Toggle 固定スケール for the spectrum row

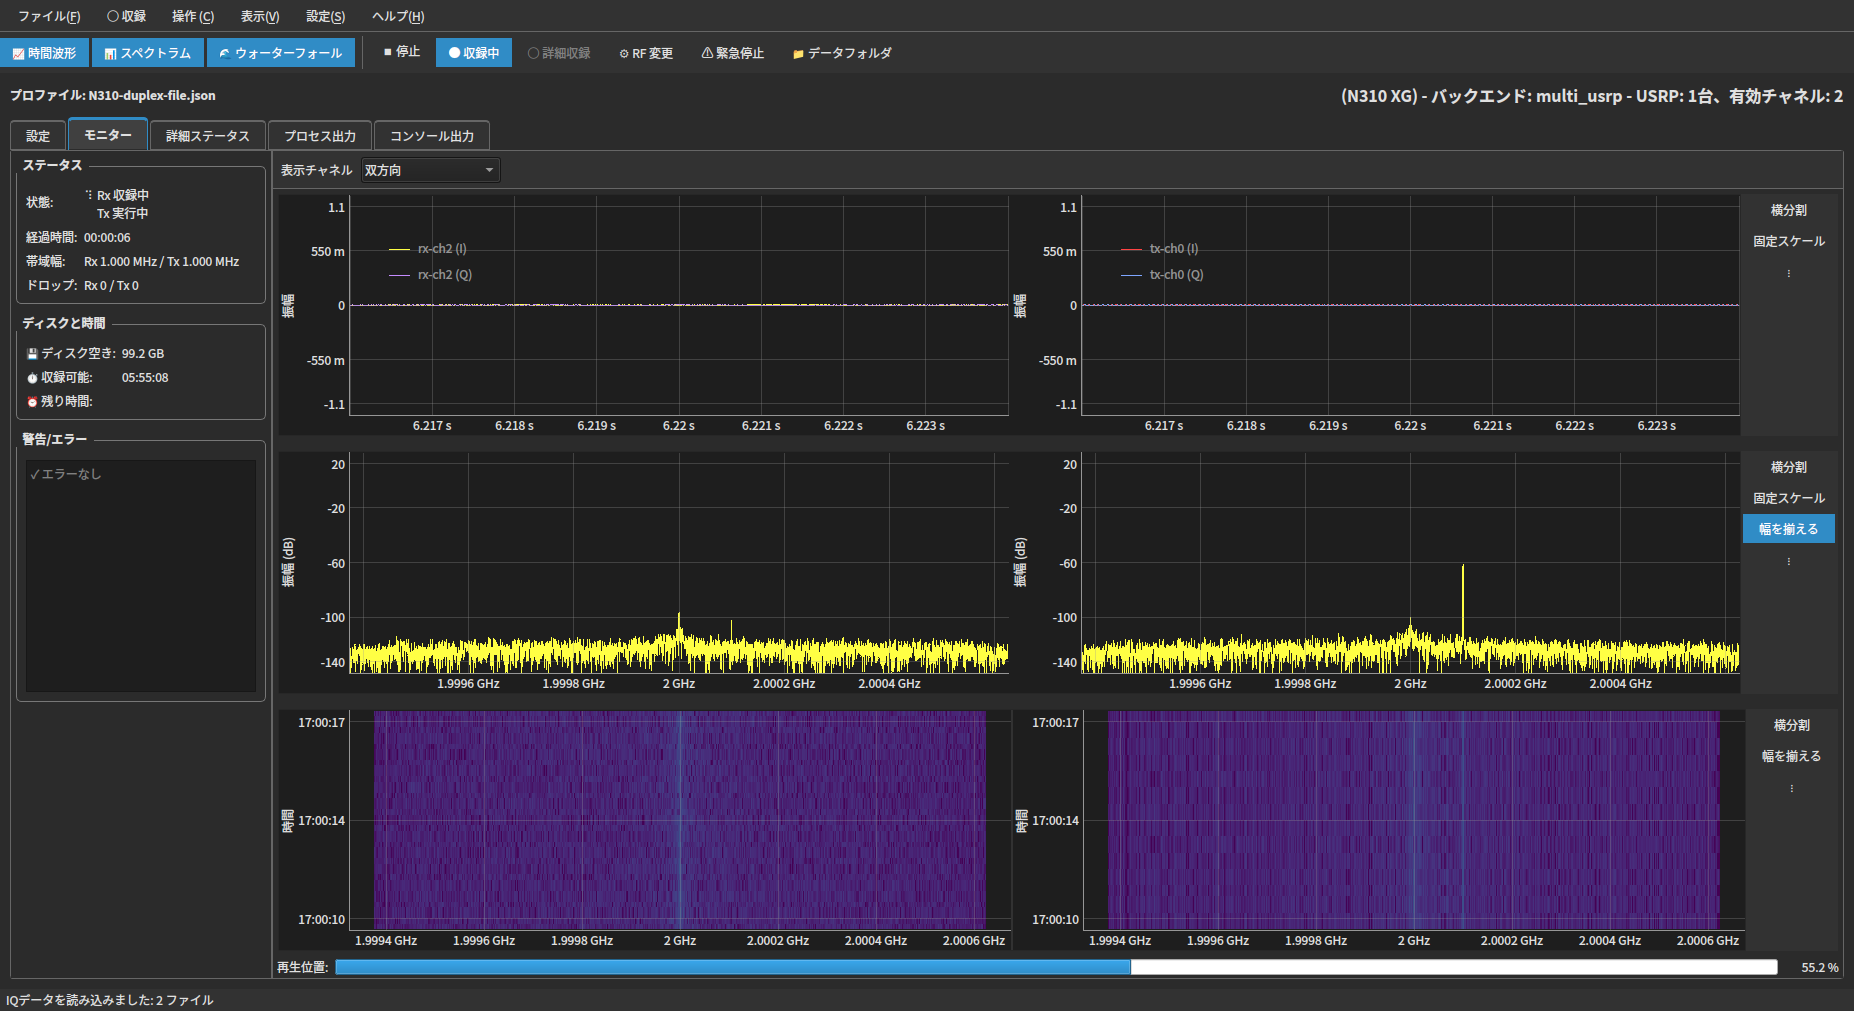tap(1789, 498)
